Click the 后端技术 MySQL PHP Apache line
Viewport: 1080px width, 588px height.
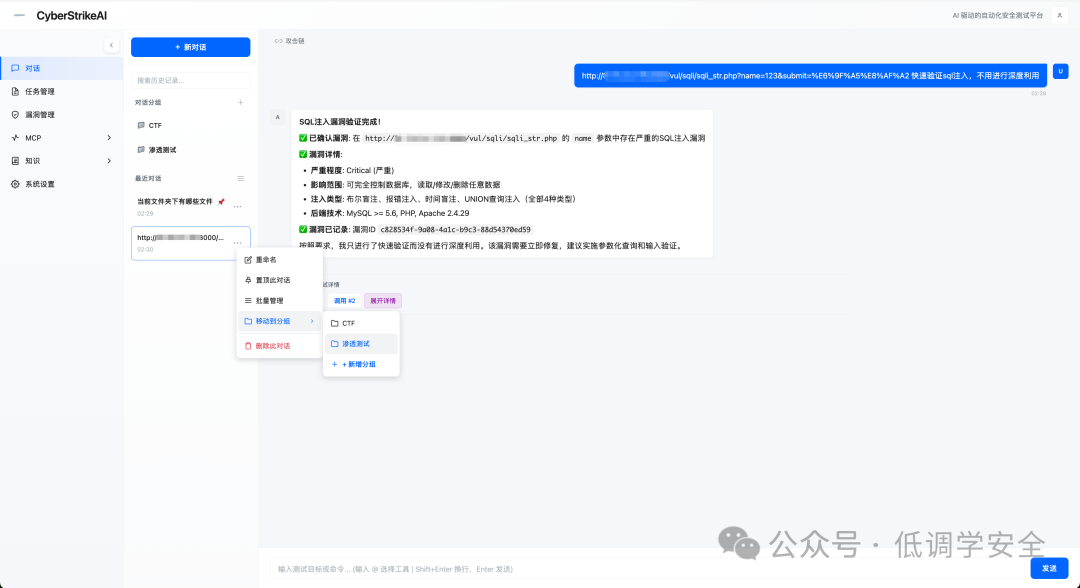click(390, 213)
